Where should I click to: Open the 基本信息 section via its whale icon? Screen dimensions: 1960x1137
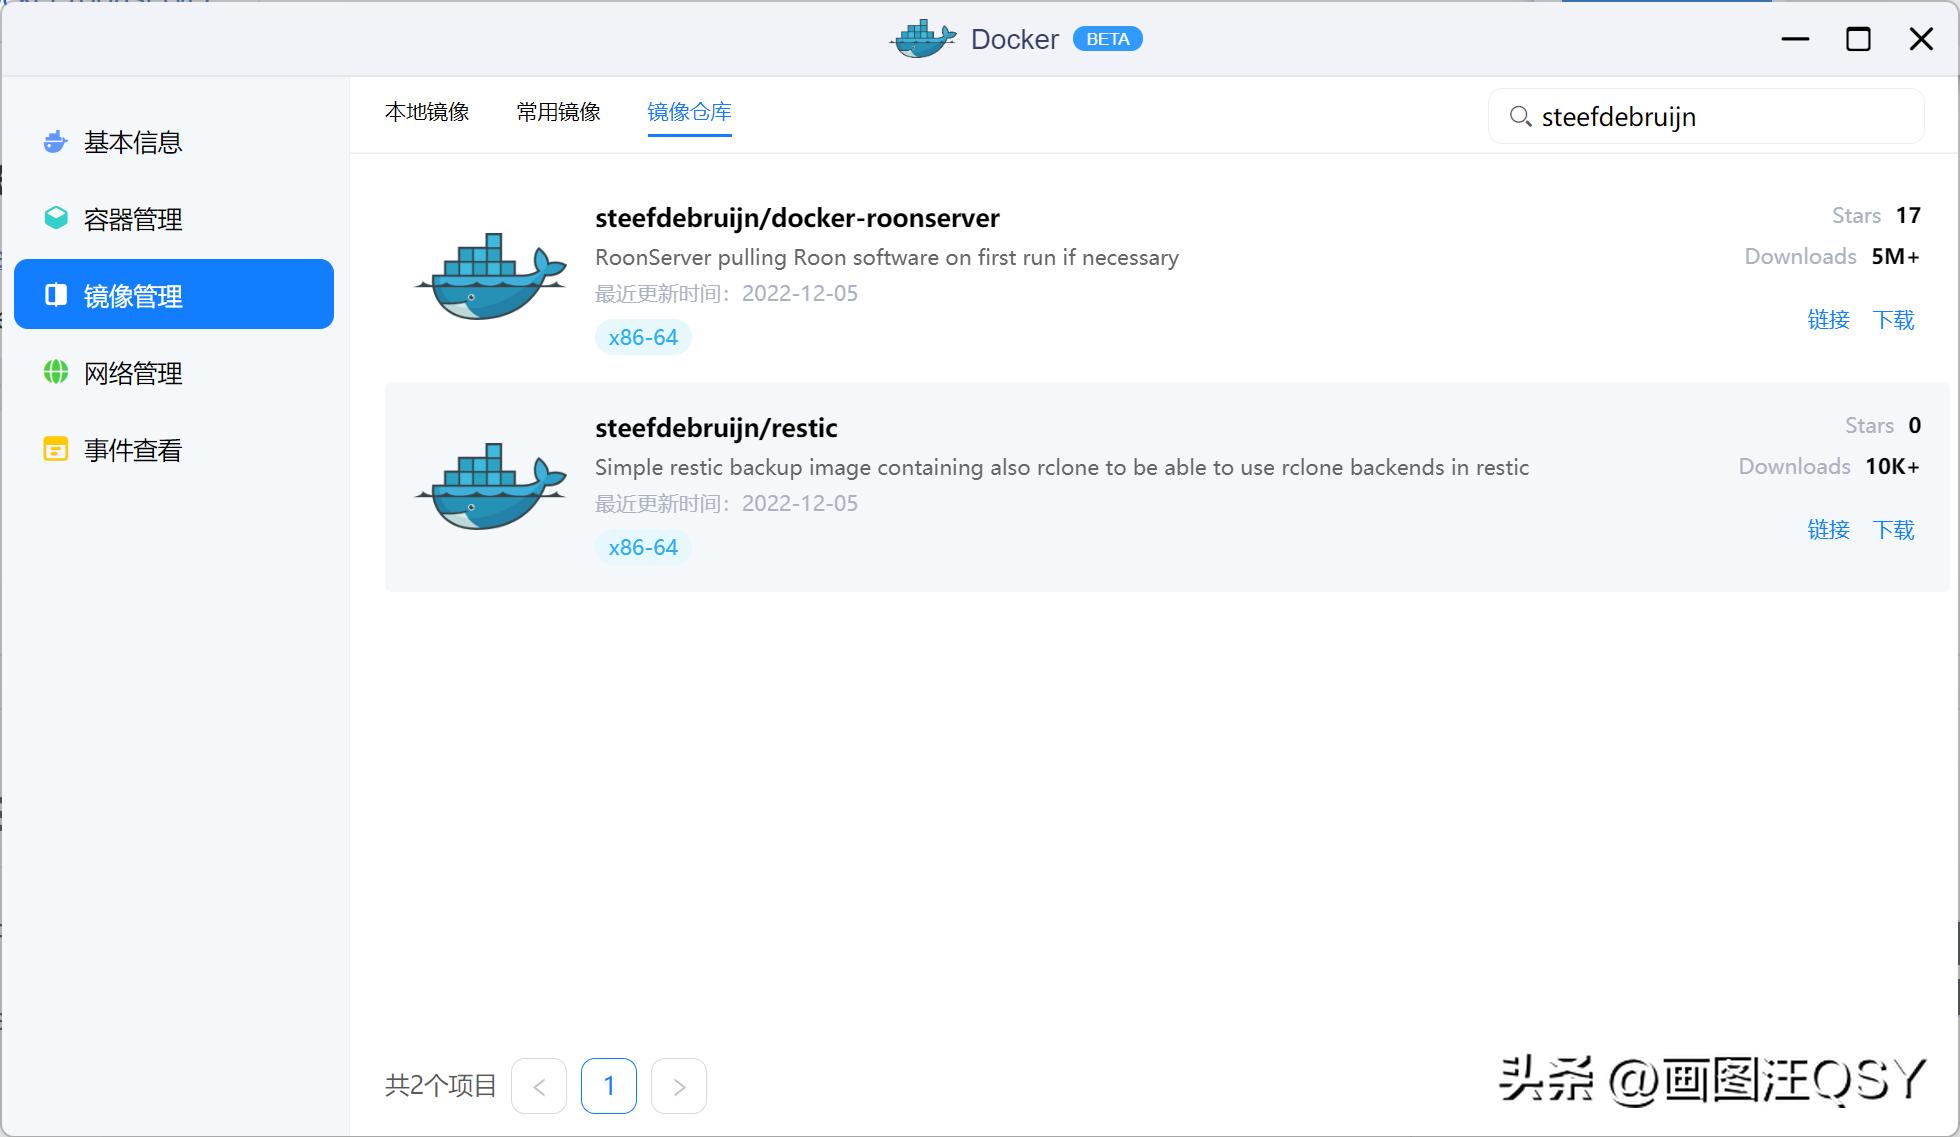(56, 142)
